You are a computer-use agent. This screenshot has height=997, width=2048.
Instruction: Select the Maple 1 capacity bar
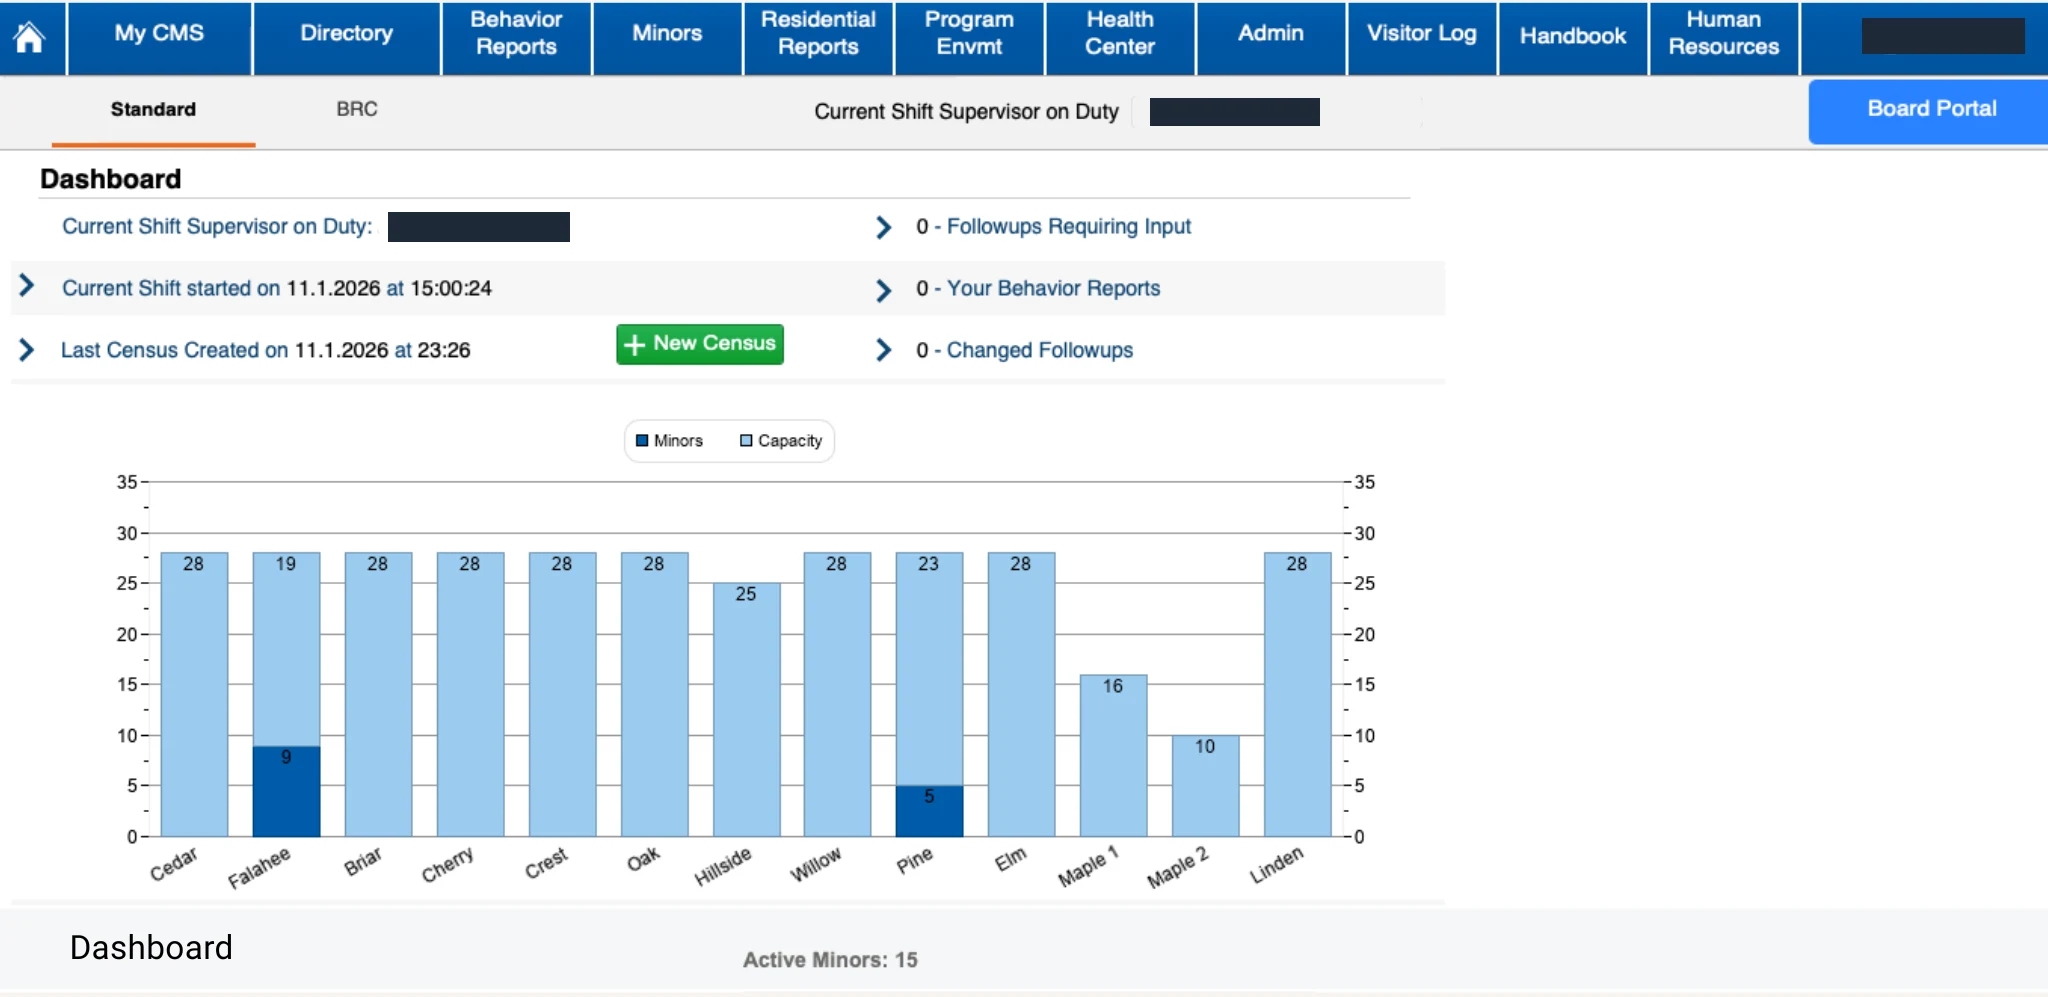pyautogui.click(x=1113, y=755)
